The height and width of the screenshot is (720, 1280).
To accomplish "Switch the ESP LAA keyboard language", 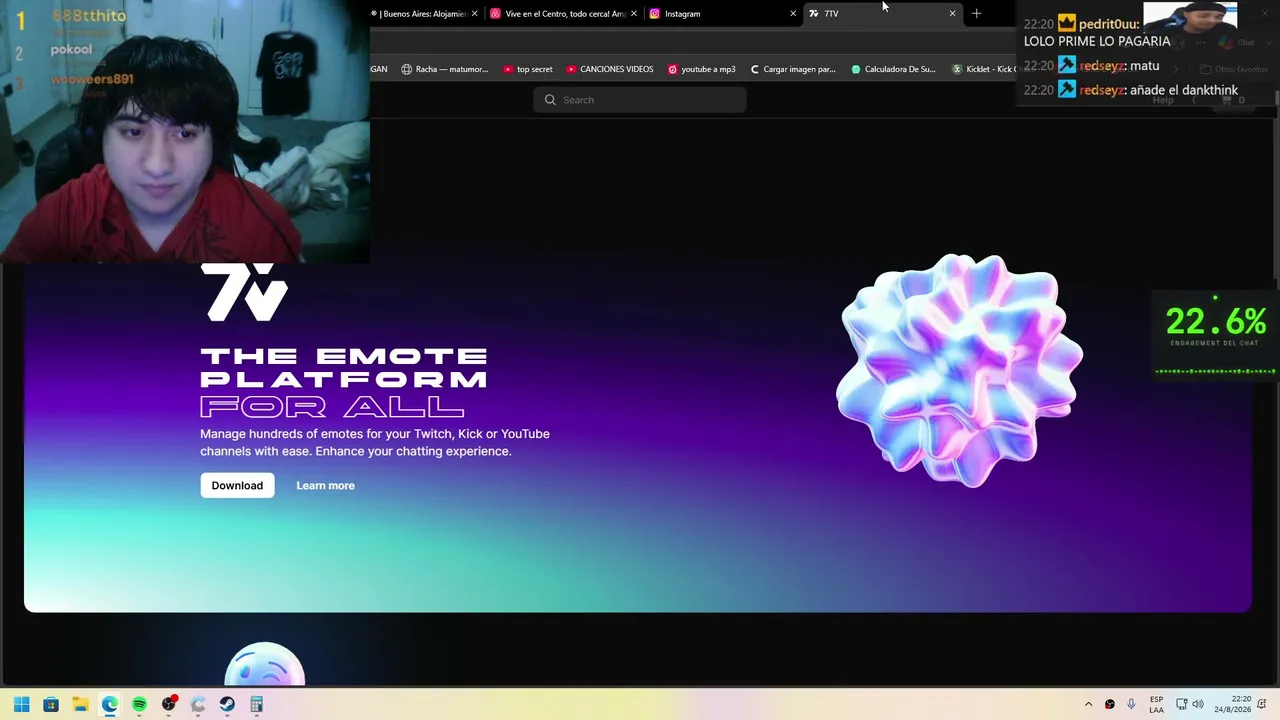I will coord(1156,705).
